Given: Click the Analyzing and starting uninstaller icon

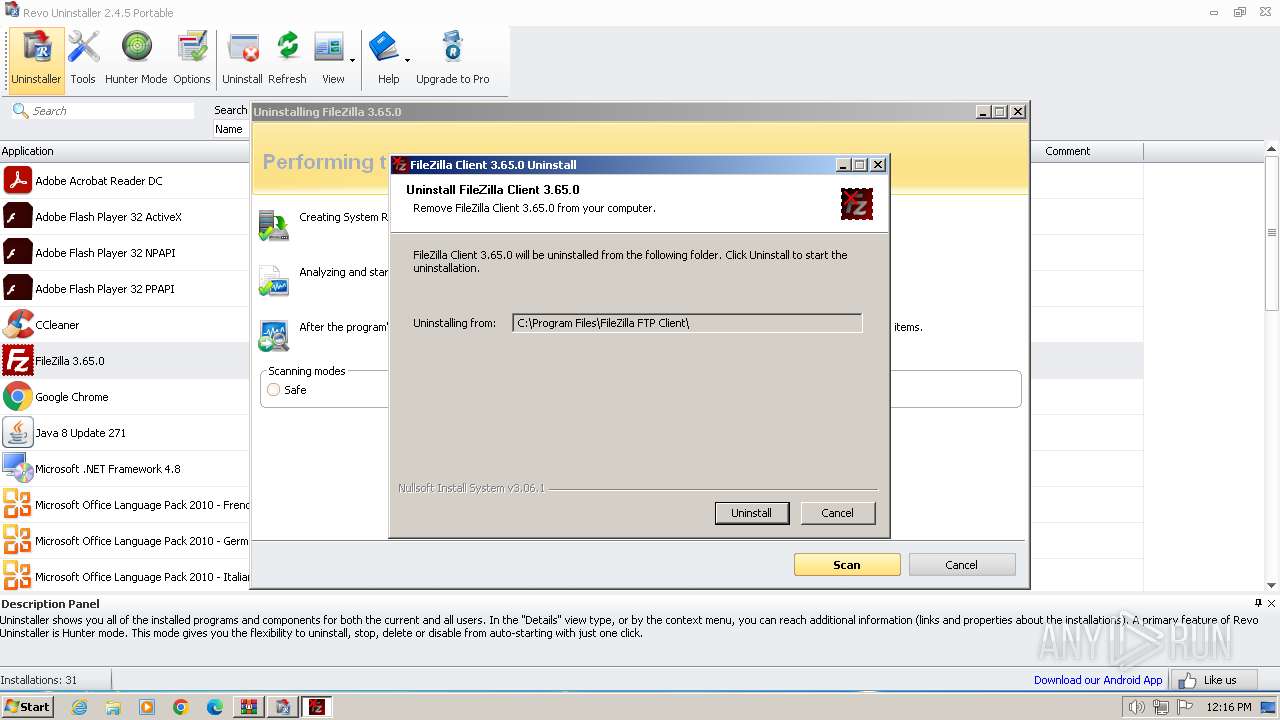Looking at the screenshot, I should [x=273, y=281].
